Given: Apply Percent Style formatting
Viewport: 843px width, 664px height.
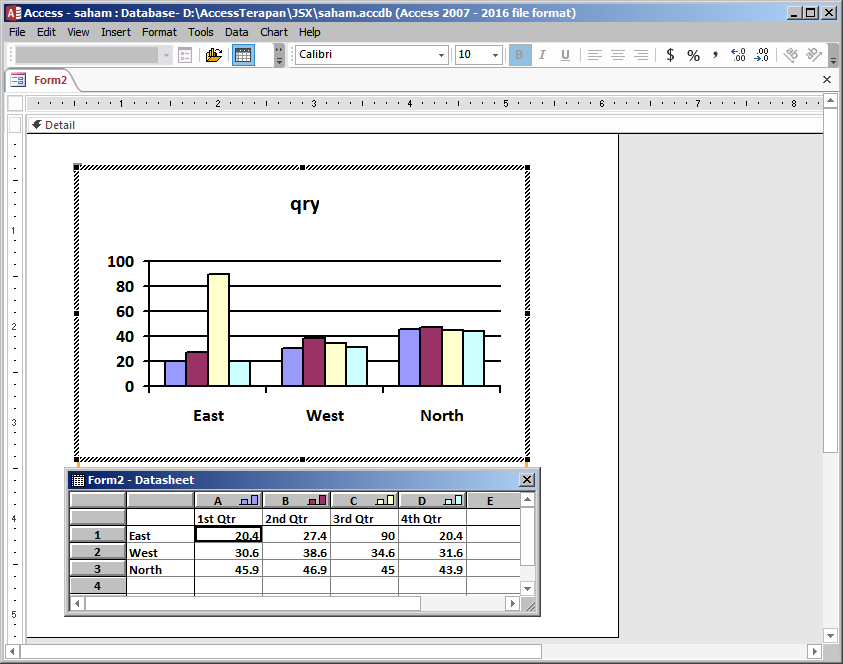Looking at the screenshot, I should point(693,55).
